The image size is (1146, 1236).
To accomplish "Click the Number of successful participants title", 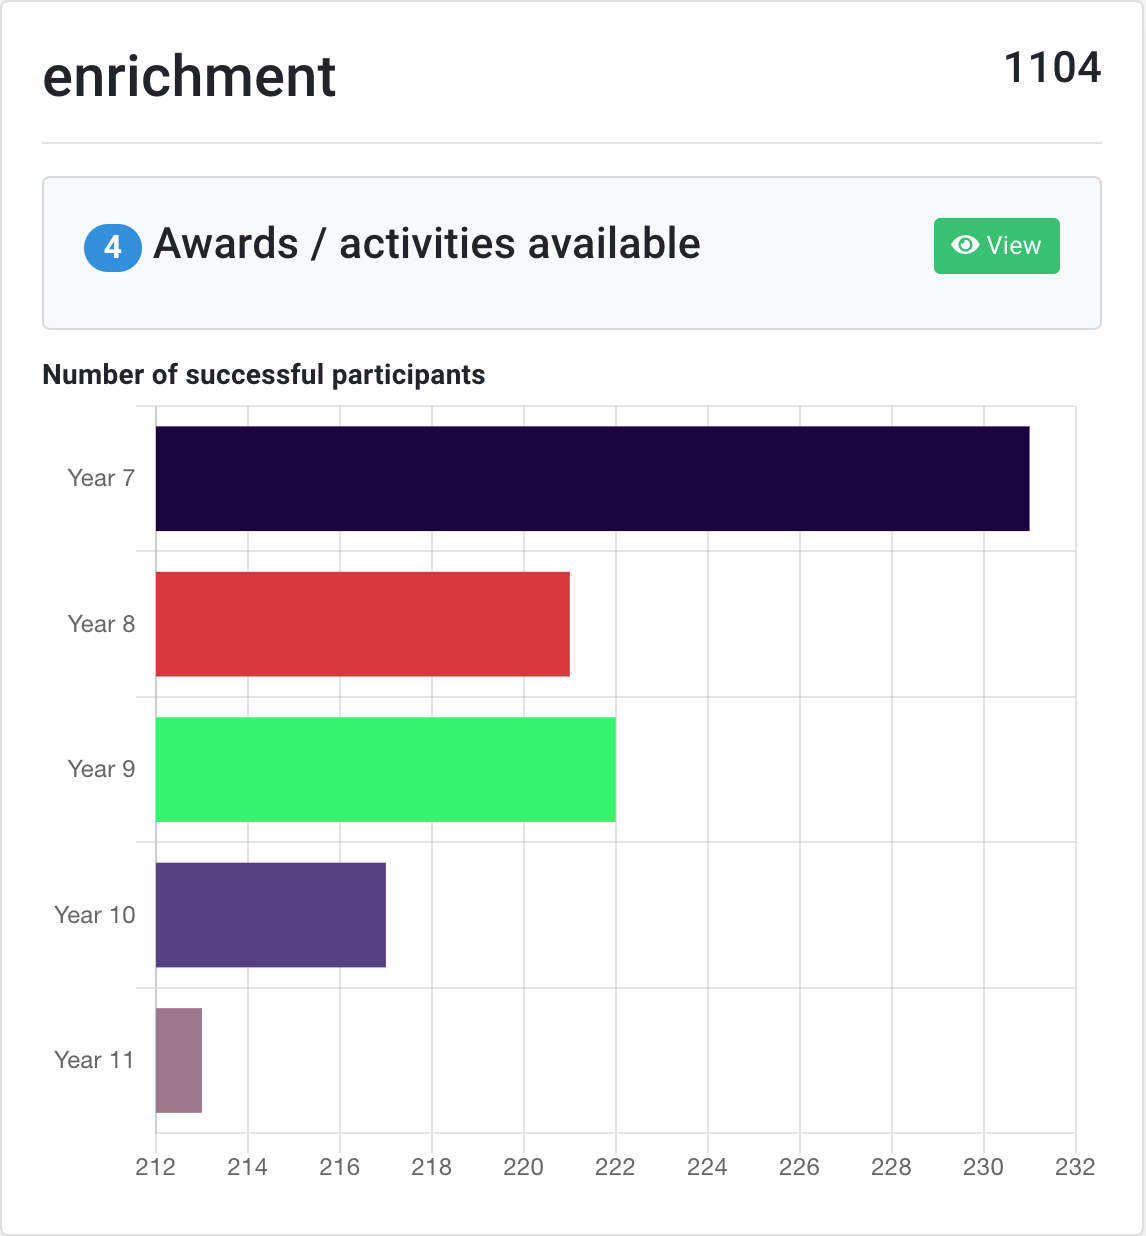I will tap(264, 375).
